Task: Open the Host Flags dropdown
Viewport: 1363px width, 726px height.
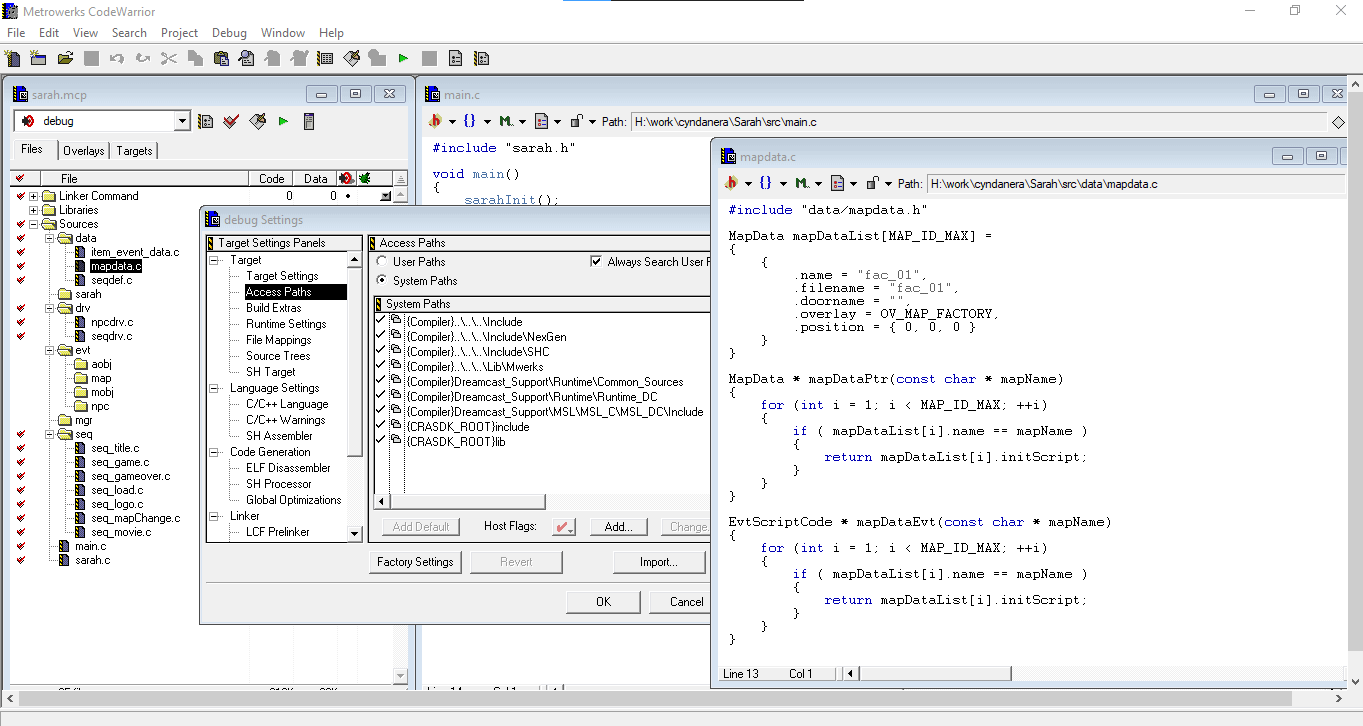Action: pyautogui.click(x=564, y=527)
